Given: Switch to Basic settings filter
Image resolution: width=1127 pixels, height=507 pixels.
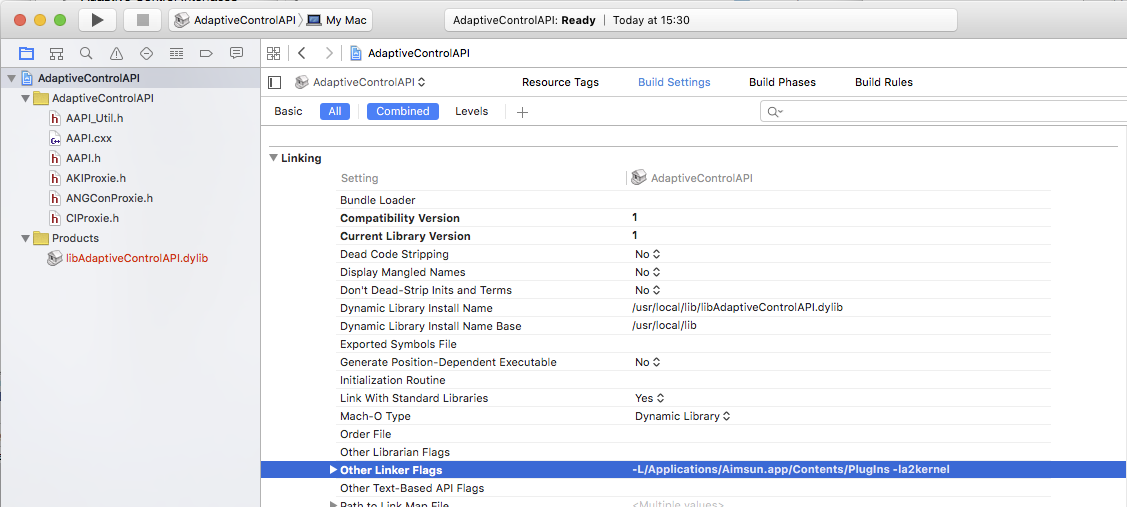Looking at the screenshot, I should pyautogui.click(x=288, y=111).
